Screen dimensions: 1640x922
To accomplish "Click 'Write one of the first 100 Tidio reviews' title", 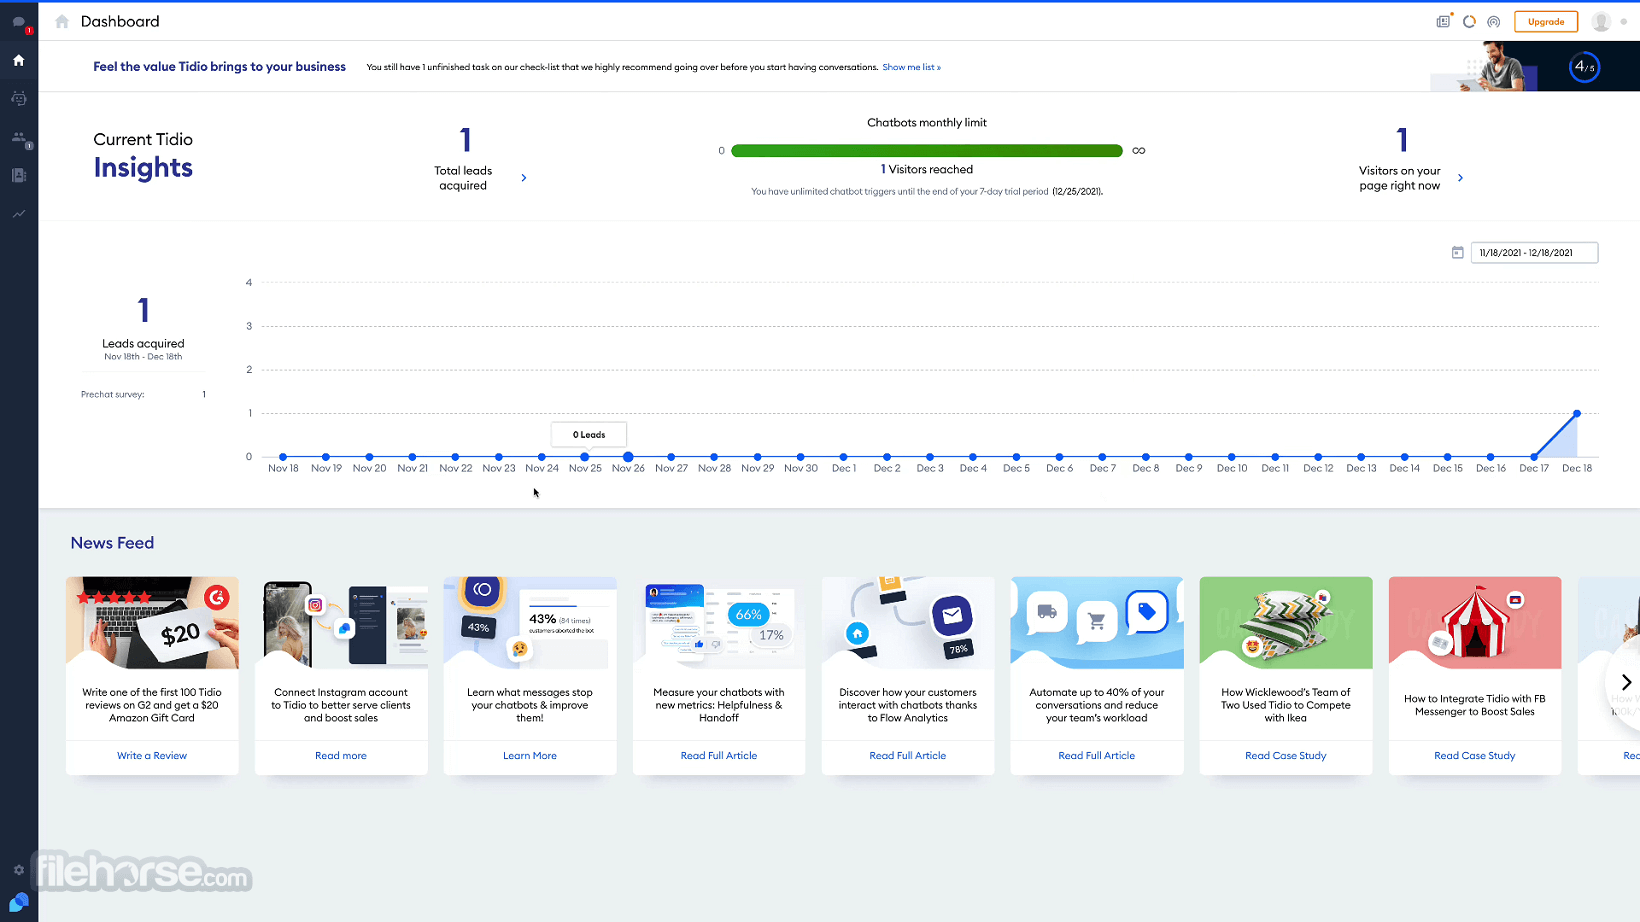I will point(152,705).
